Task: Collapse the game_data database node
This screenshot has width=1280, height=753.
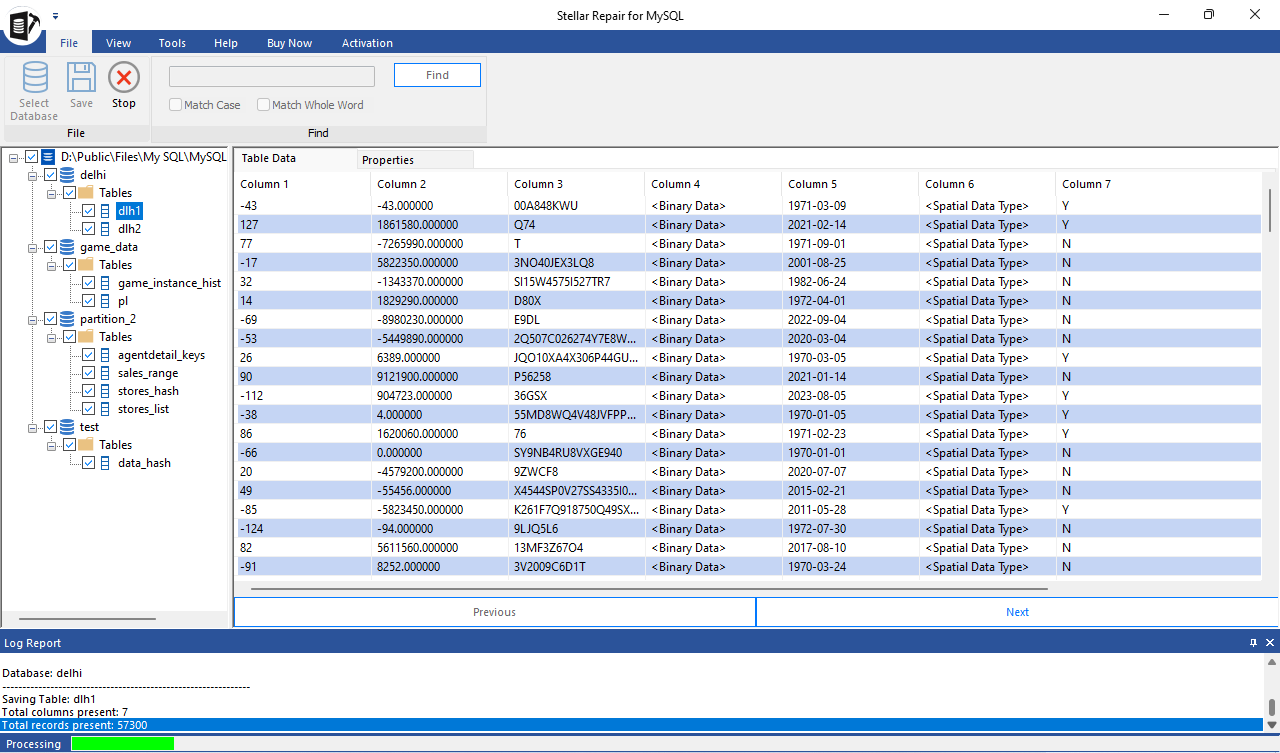Action: (x=33, y=247)
